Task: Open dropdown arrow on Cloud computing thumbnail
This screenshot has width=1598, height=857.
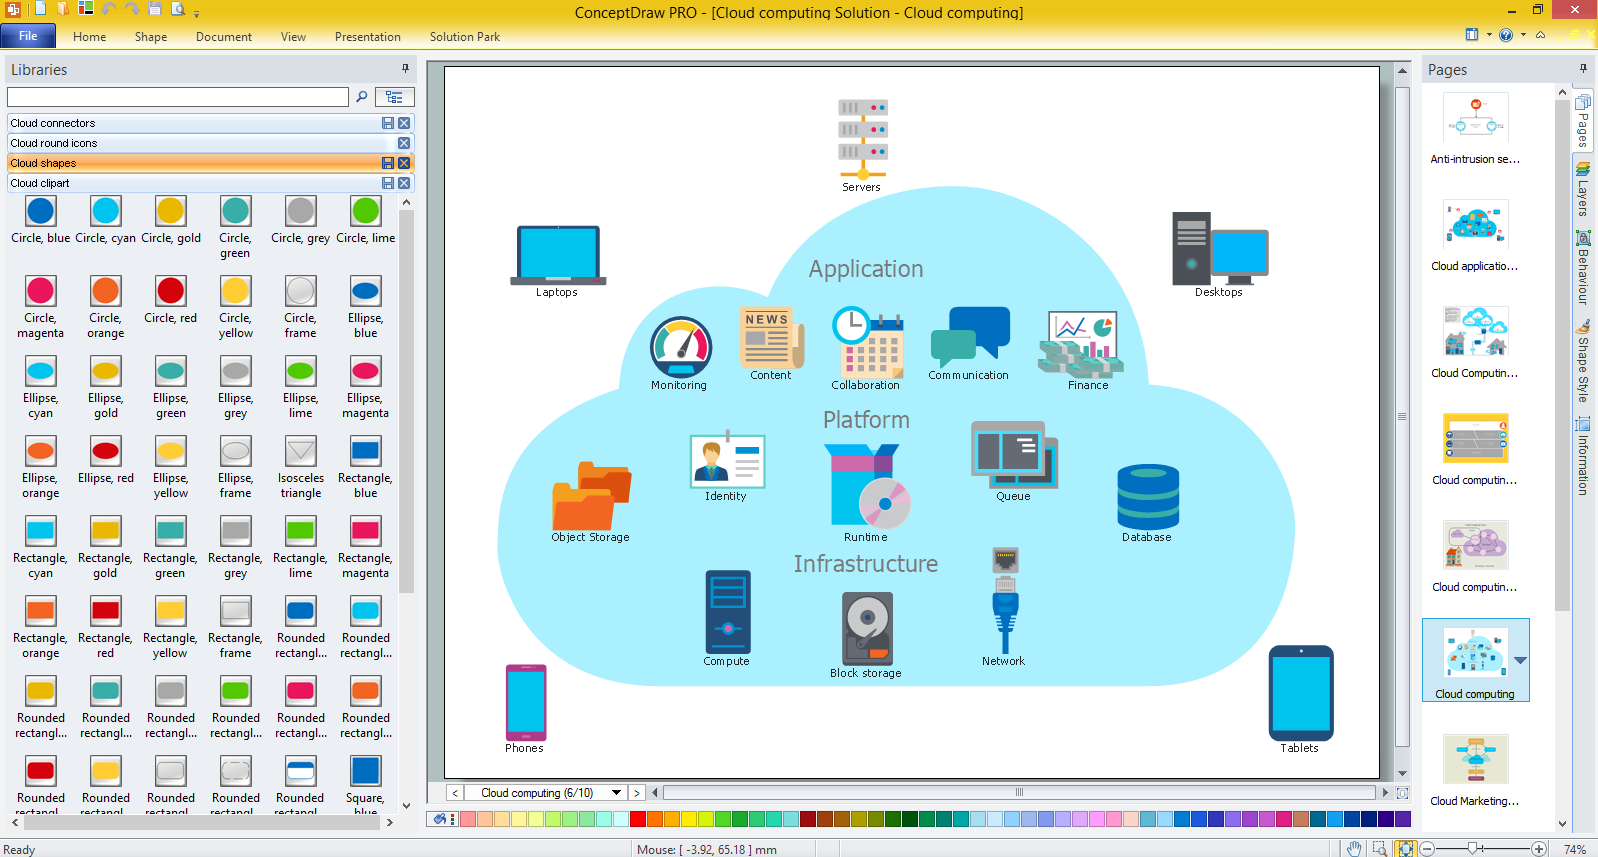Action: (x=1520, y=661)
